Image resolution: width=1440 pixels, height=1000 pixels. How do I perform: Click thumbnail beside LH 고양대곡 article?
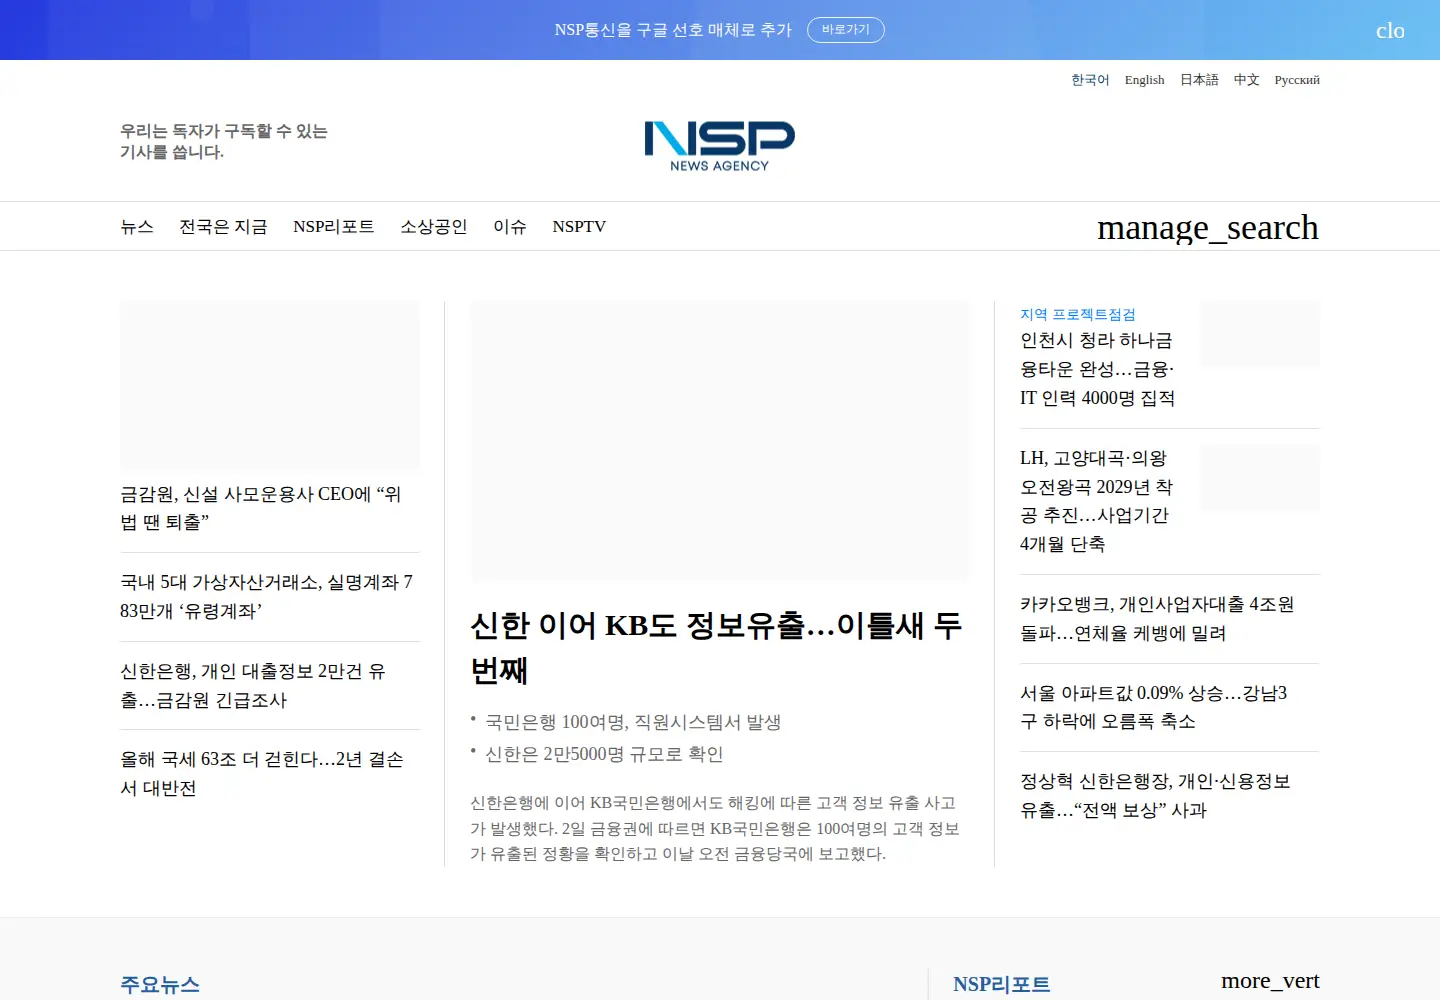(x=1260, y=478)
